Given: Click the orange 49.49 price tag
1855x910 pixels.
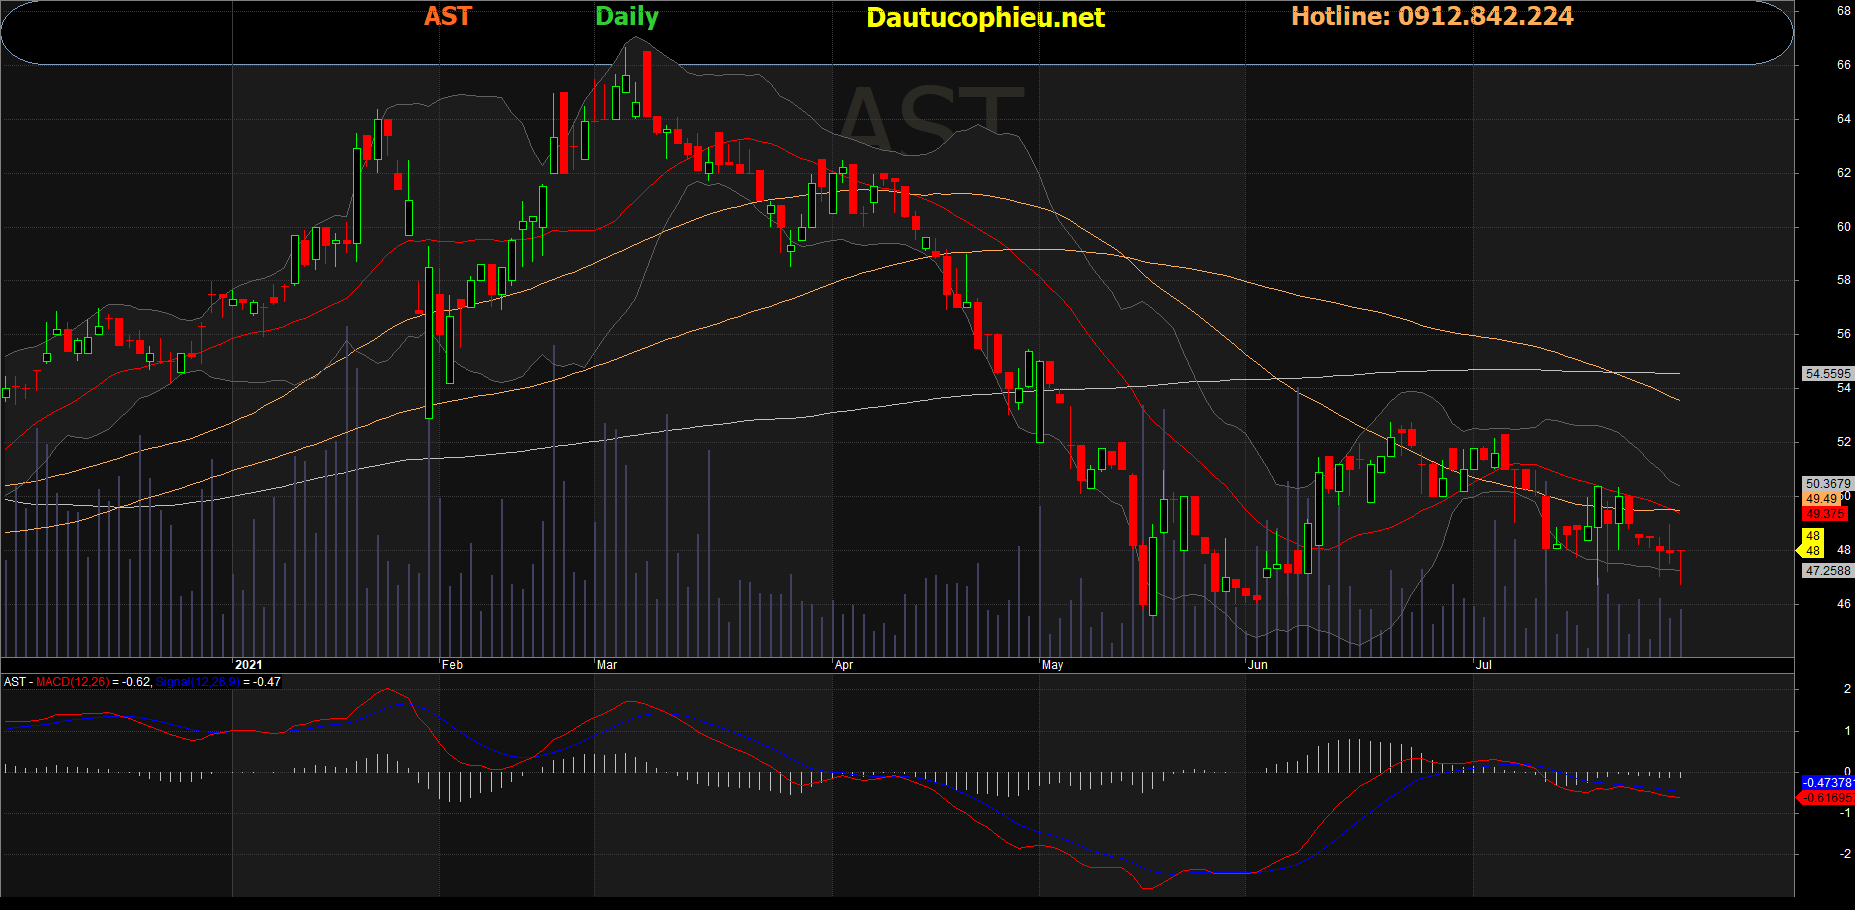Looking at the screenshot, I should [1821, 499].
